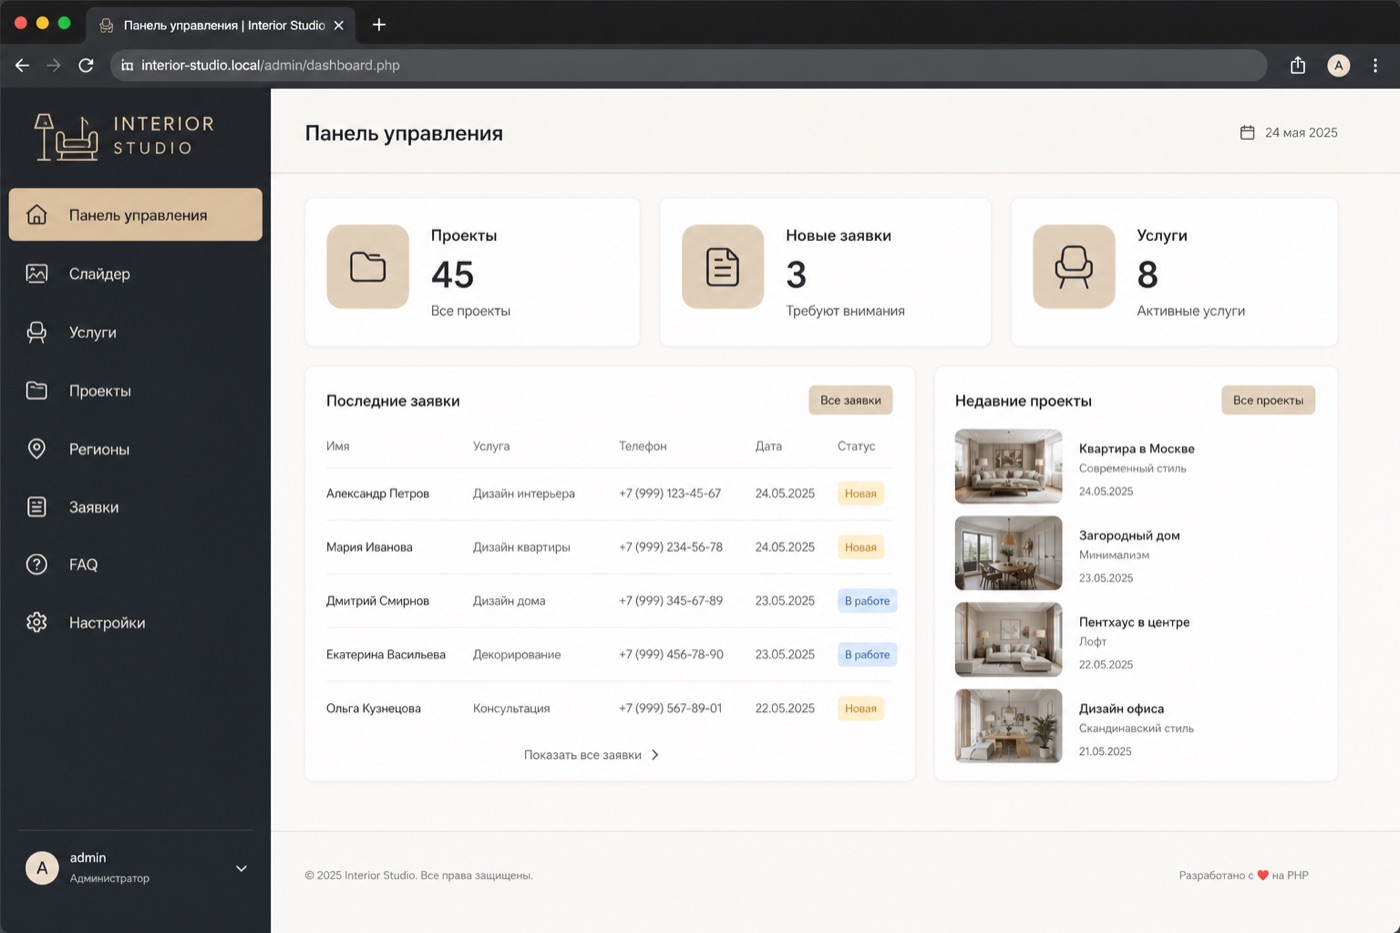Viewport: 1400px width, 933px height.
Task: Open the browser three-dot menu
Action: 1375,65
